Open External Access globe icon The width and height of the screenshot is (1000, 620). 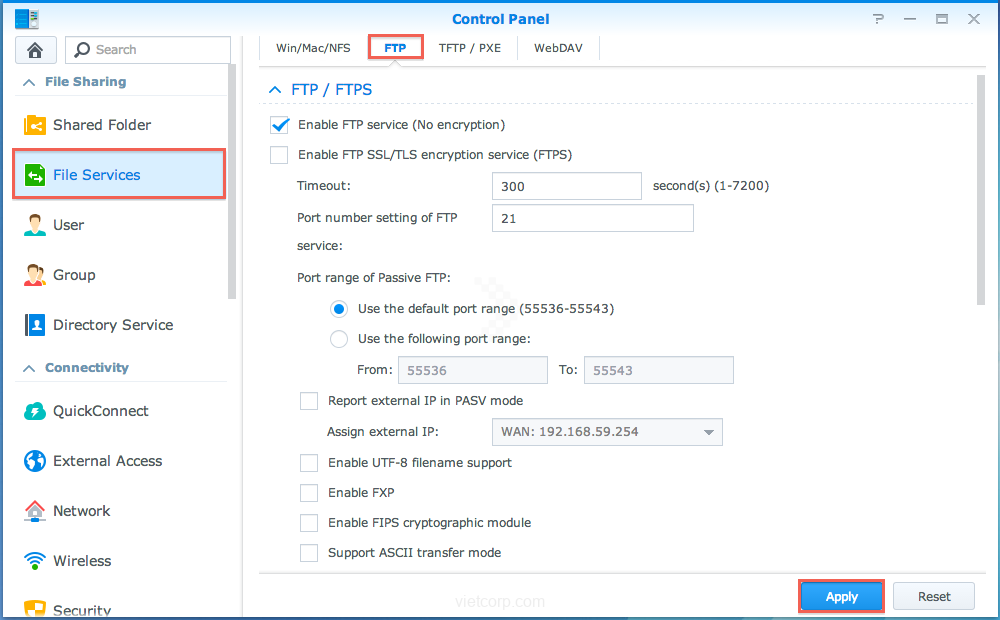pyautogui.click(x=35, y=461)
